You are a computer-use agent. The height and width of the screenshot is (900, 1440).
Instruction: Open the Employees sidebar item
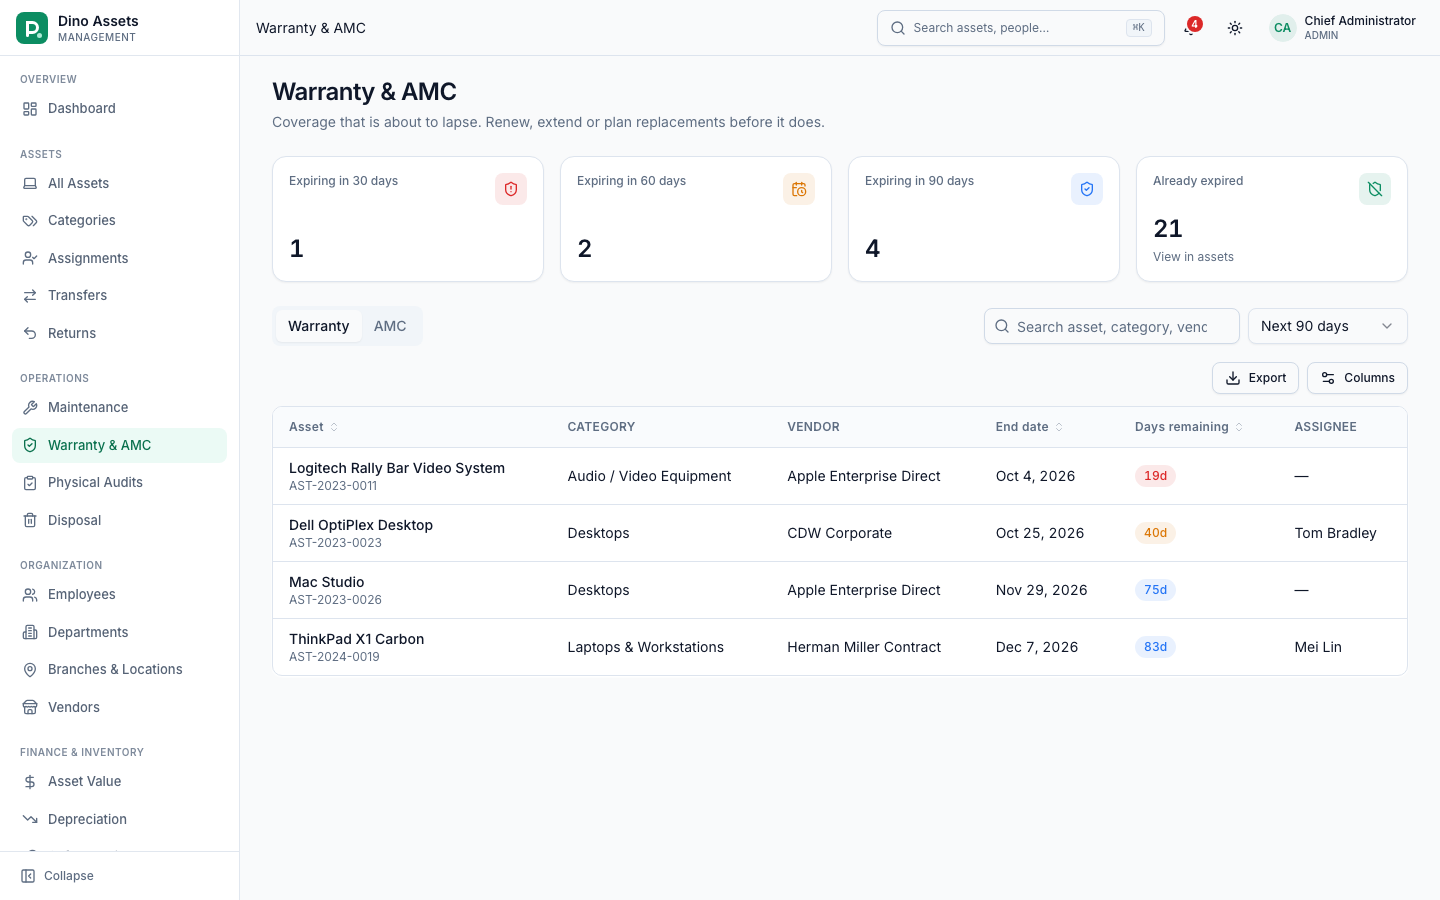[119, 595]
